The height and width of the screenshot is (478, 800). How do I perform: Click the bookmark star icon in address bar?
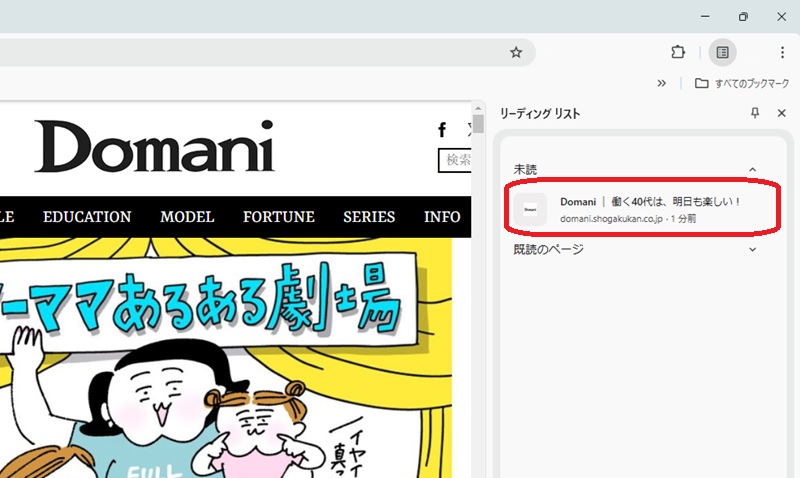coord(516,52)
